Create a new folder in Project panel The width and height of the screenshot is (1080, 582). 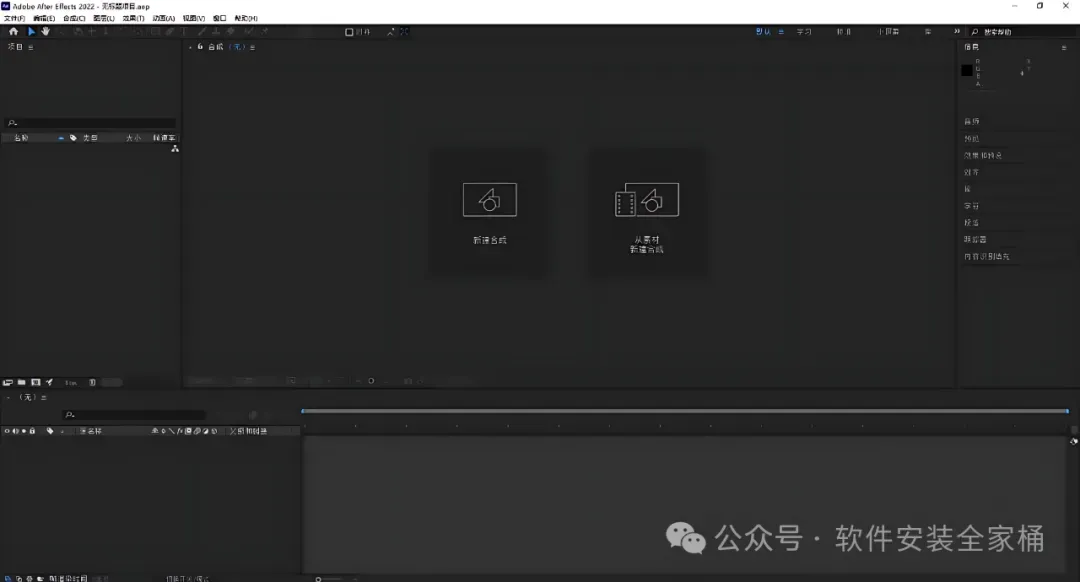(21, 382)
